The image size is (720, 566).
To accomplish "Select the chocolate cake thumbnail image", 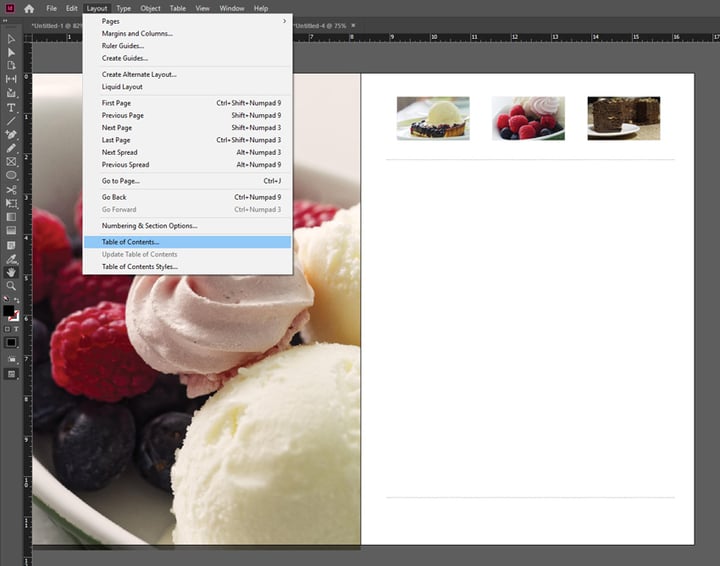I will coord(624,118).
